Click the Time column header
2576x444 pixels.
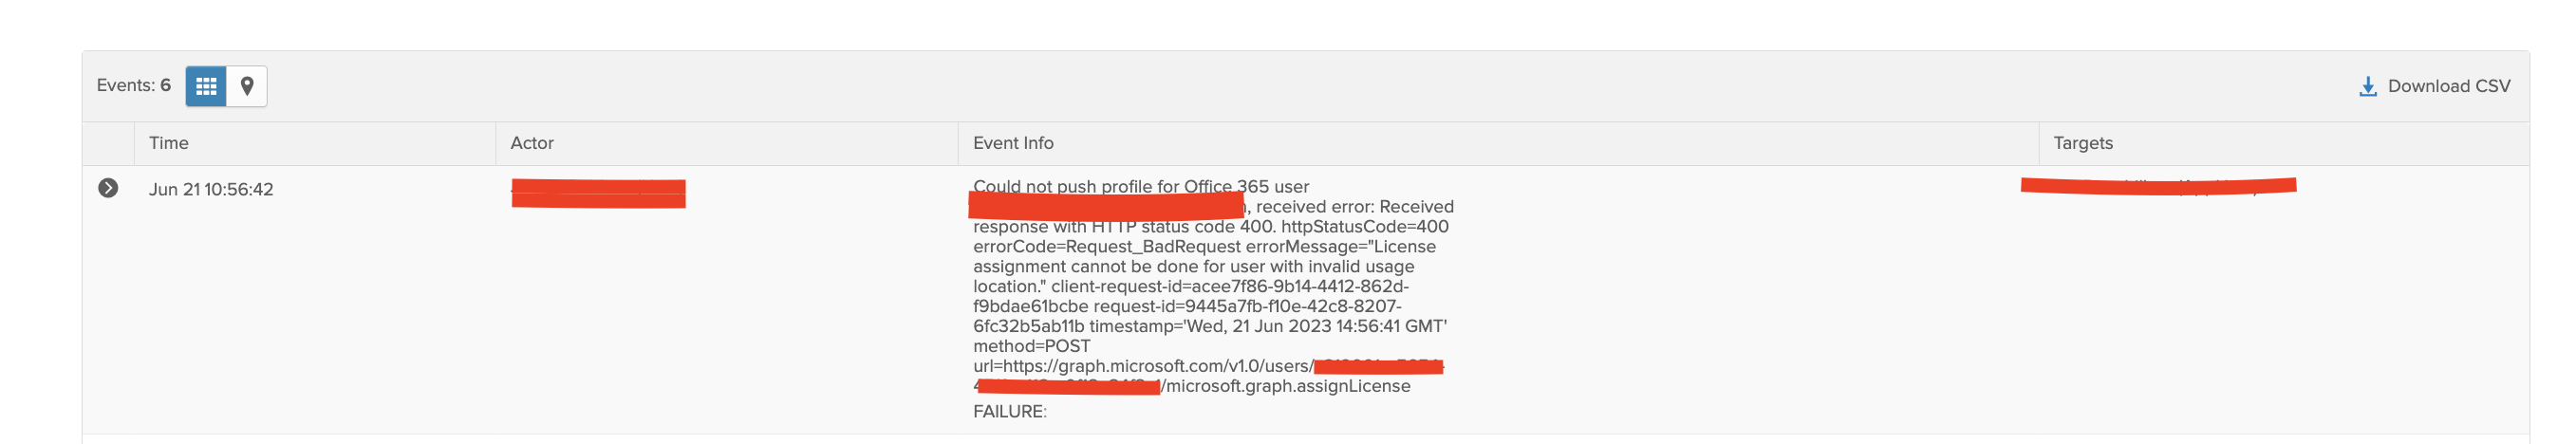pyautogui.click(x=169, y=143)
